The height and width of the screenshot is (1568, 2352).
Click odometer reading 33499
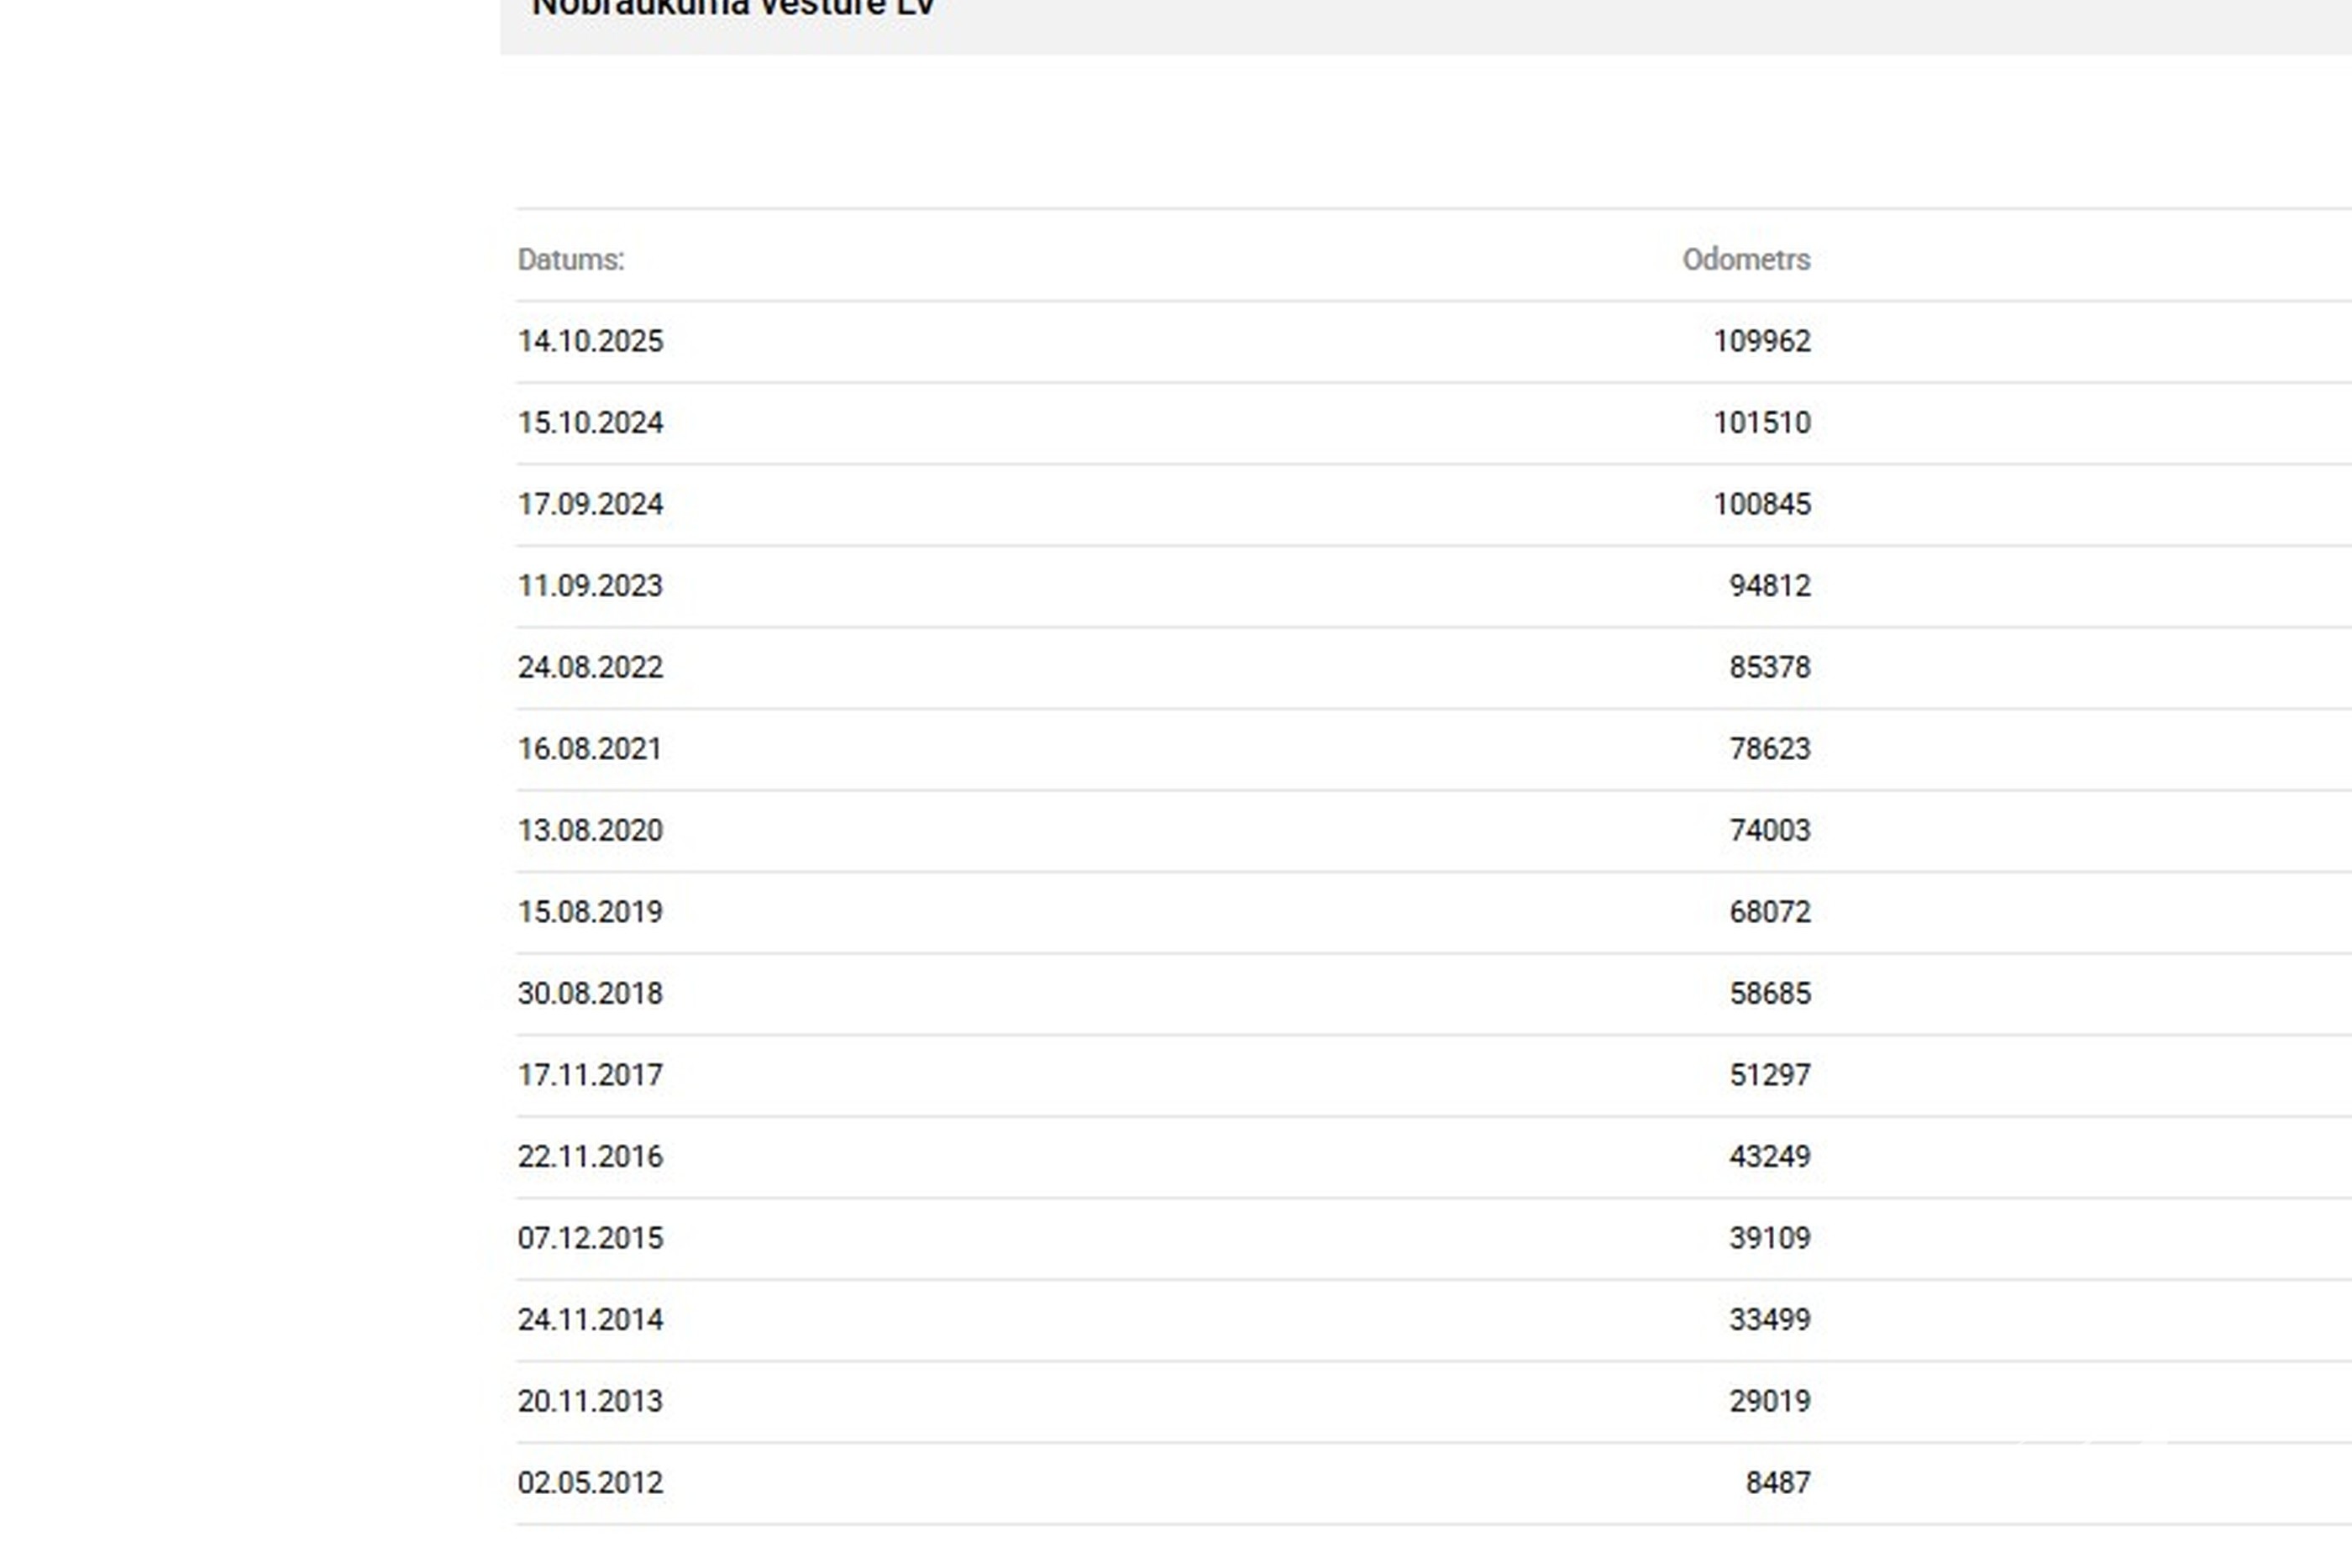[x=1769, y=1319]
